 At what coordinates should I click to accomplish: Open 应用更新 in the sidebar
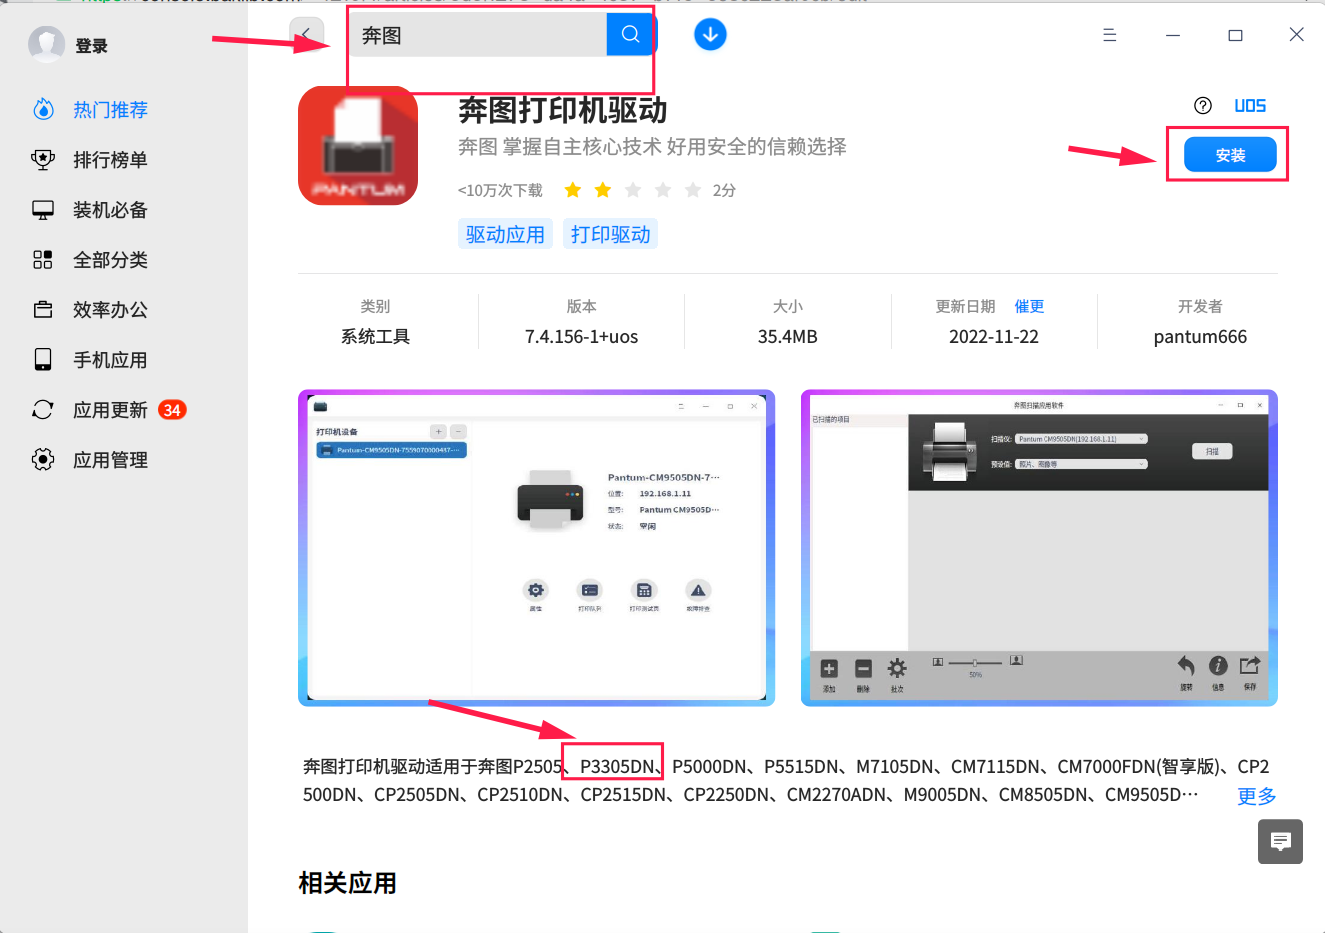110,410
